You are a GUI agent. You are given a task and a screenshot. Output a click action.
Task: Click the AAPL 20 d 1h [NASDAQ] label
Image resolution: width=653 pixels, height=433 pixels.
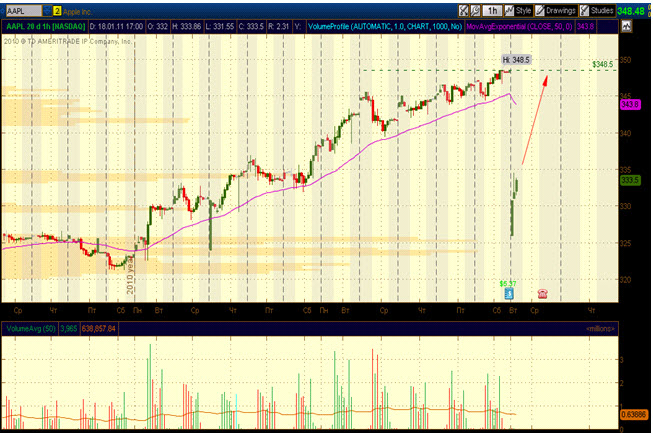[x=46, y=27]
